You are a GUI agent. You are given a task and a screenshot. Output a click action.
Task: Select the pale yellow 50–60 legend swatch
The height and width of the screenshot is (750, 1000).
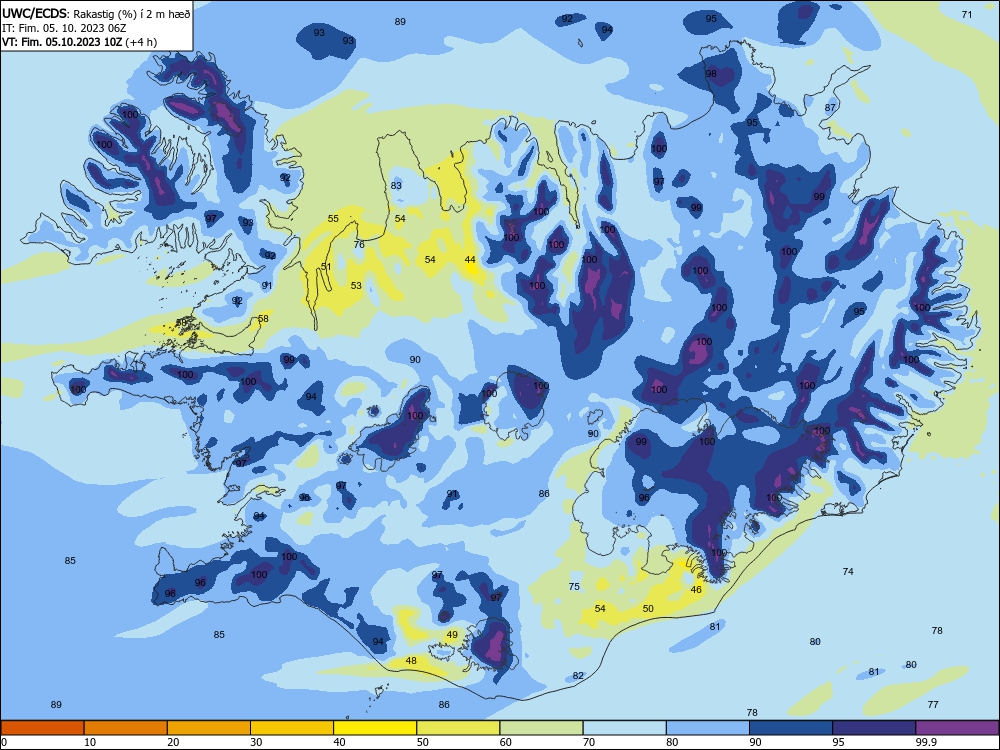click(458, 728)
